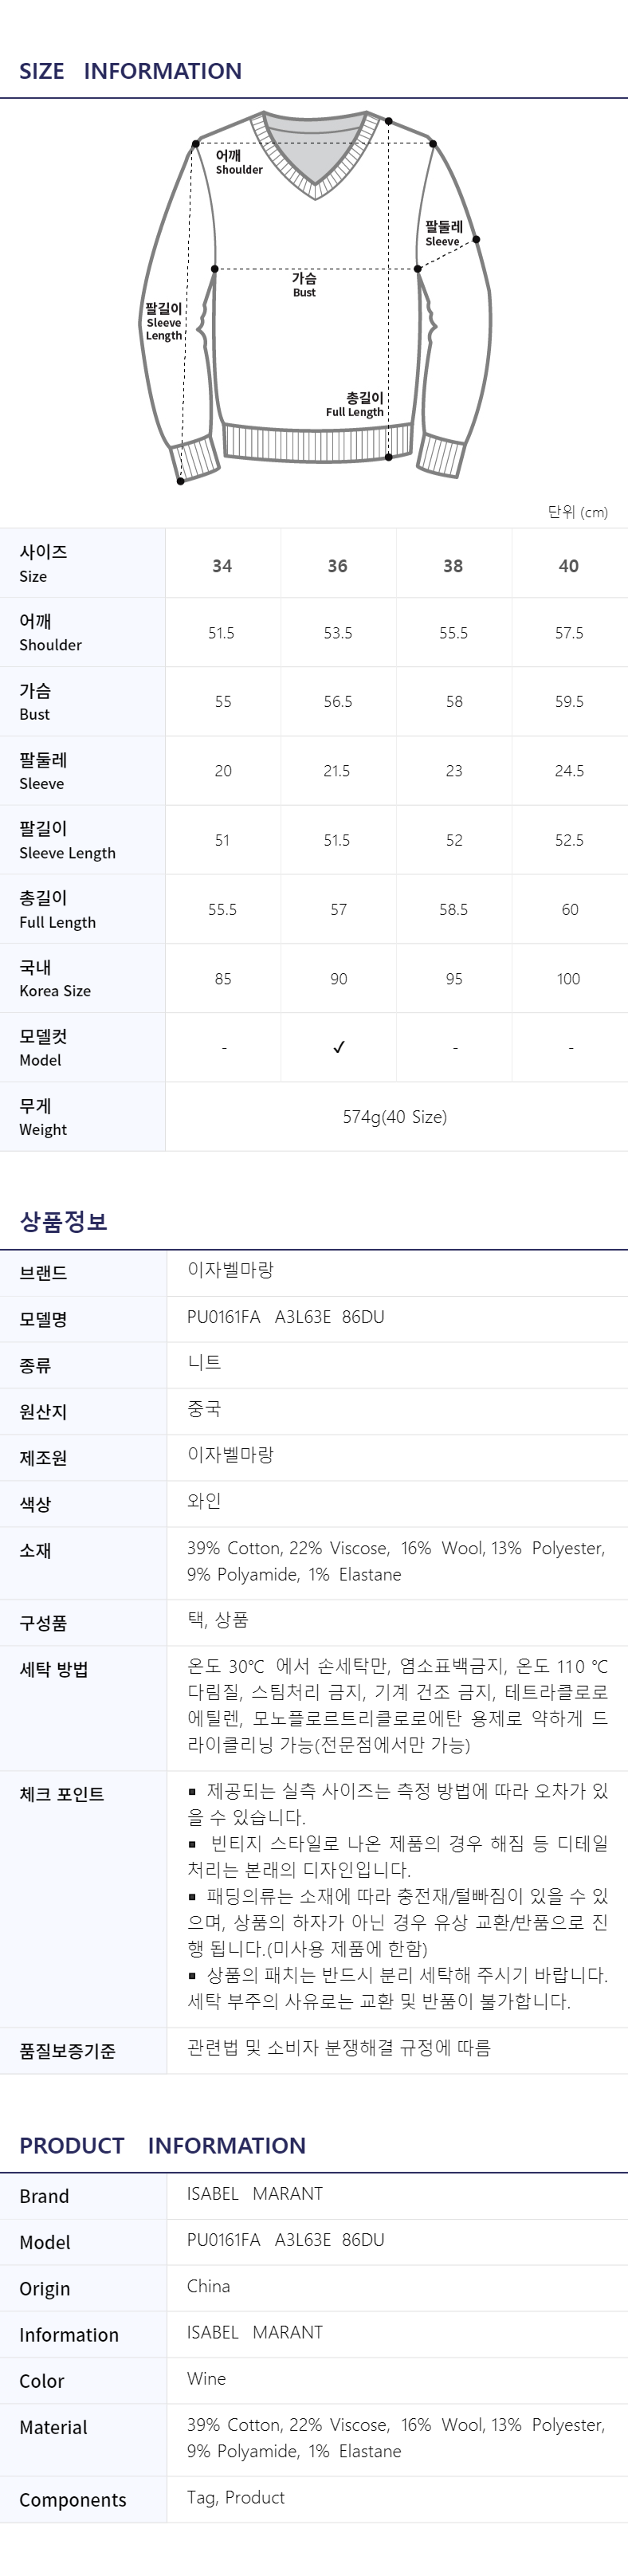Click the Bust label on the diagram
The image size is (628, 2576).
pyautogui.click(x=304, y=285)
